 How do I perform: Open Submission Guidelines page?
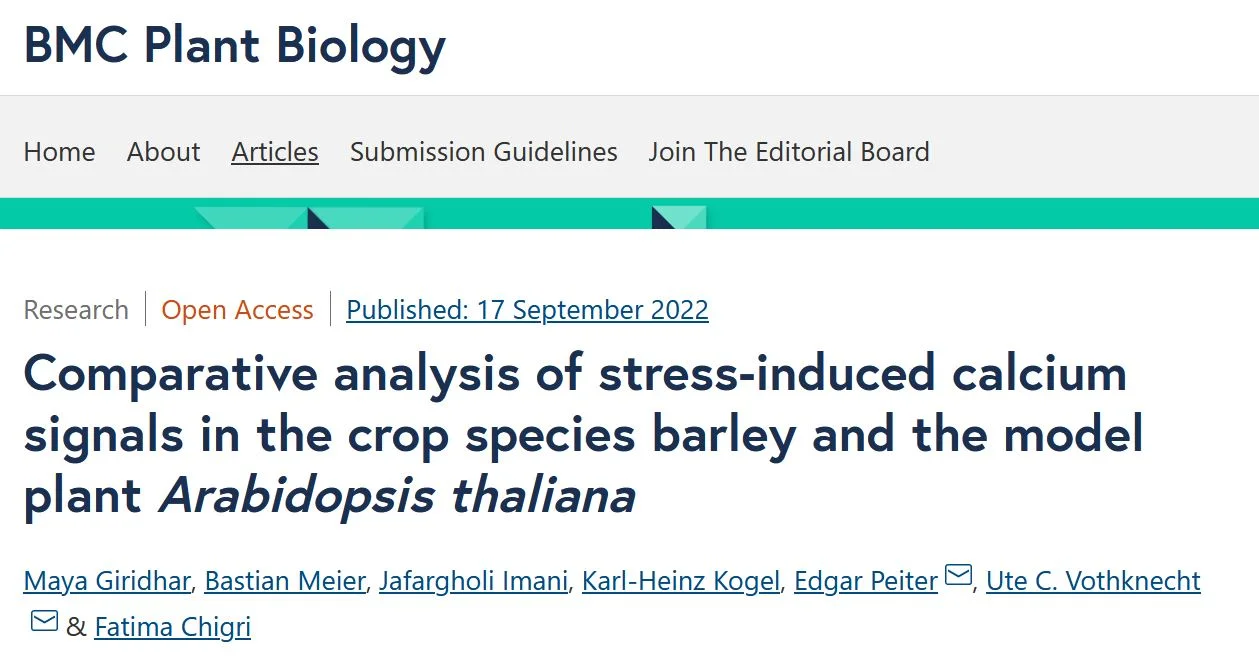pyautogui.click(x=483, y=152)
